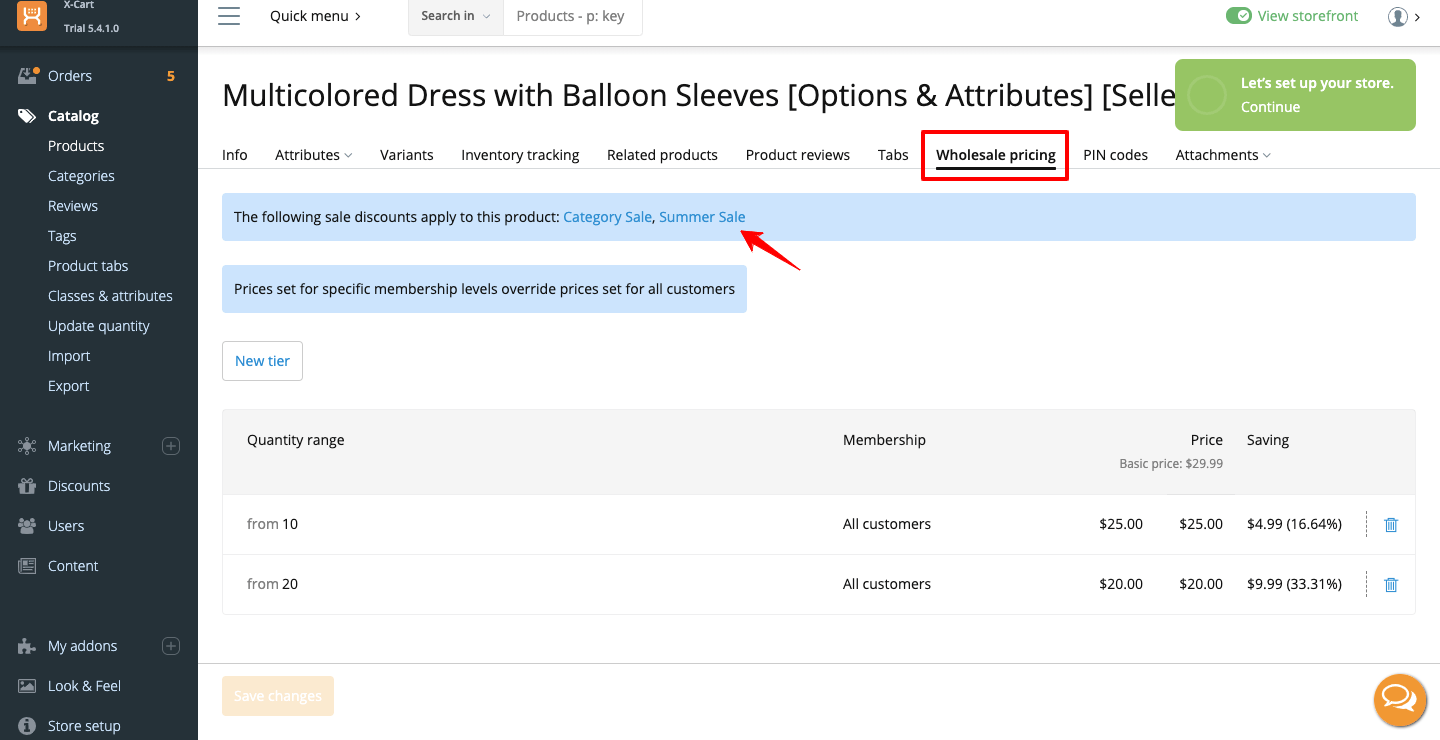Image resolution: width=1440 pixels, height=740 pixels.
Task: Expand the Quick menu
Action: 316,16
